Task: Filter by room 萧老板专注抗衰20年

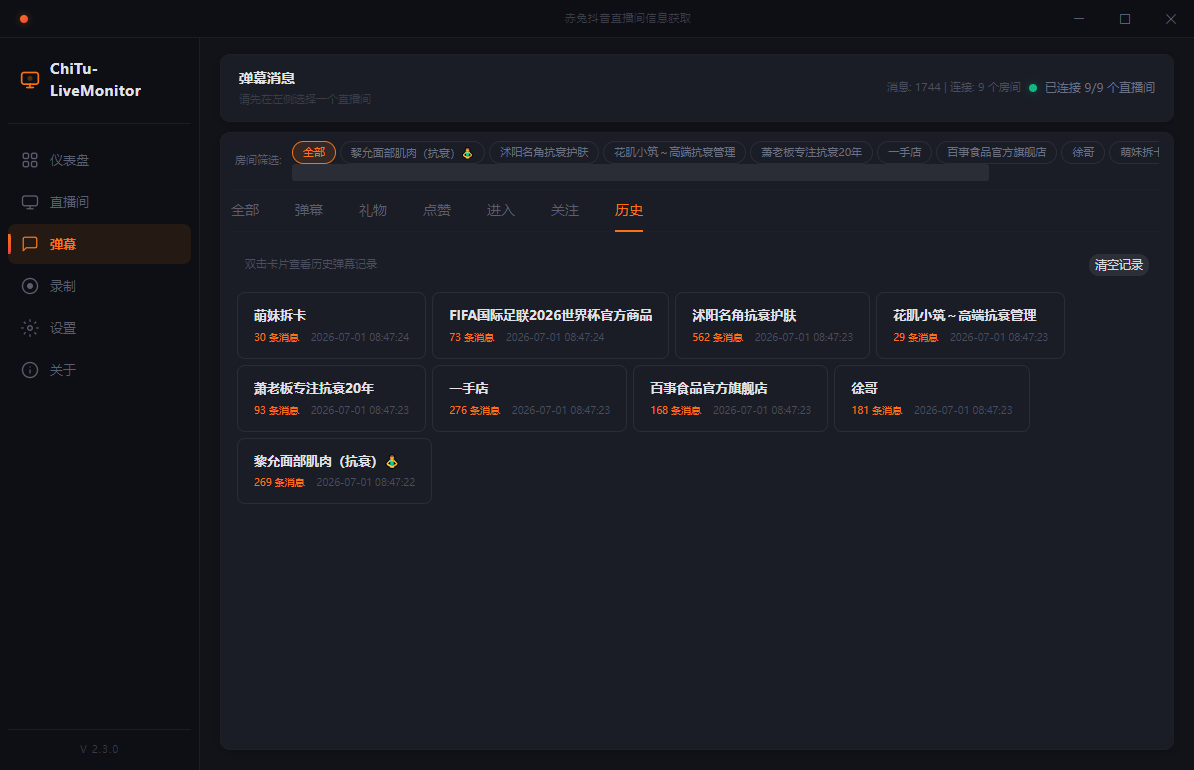Action: tap(812, 152)
